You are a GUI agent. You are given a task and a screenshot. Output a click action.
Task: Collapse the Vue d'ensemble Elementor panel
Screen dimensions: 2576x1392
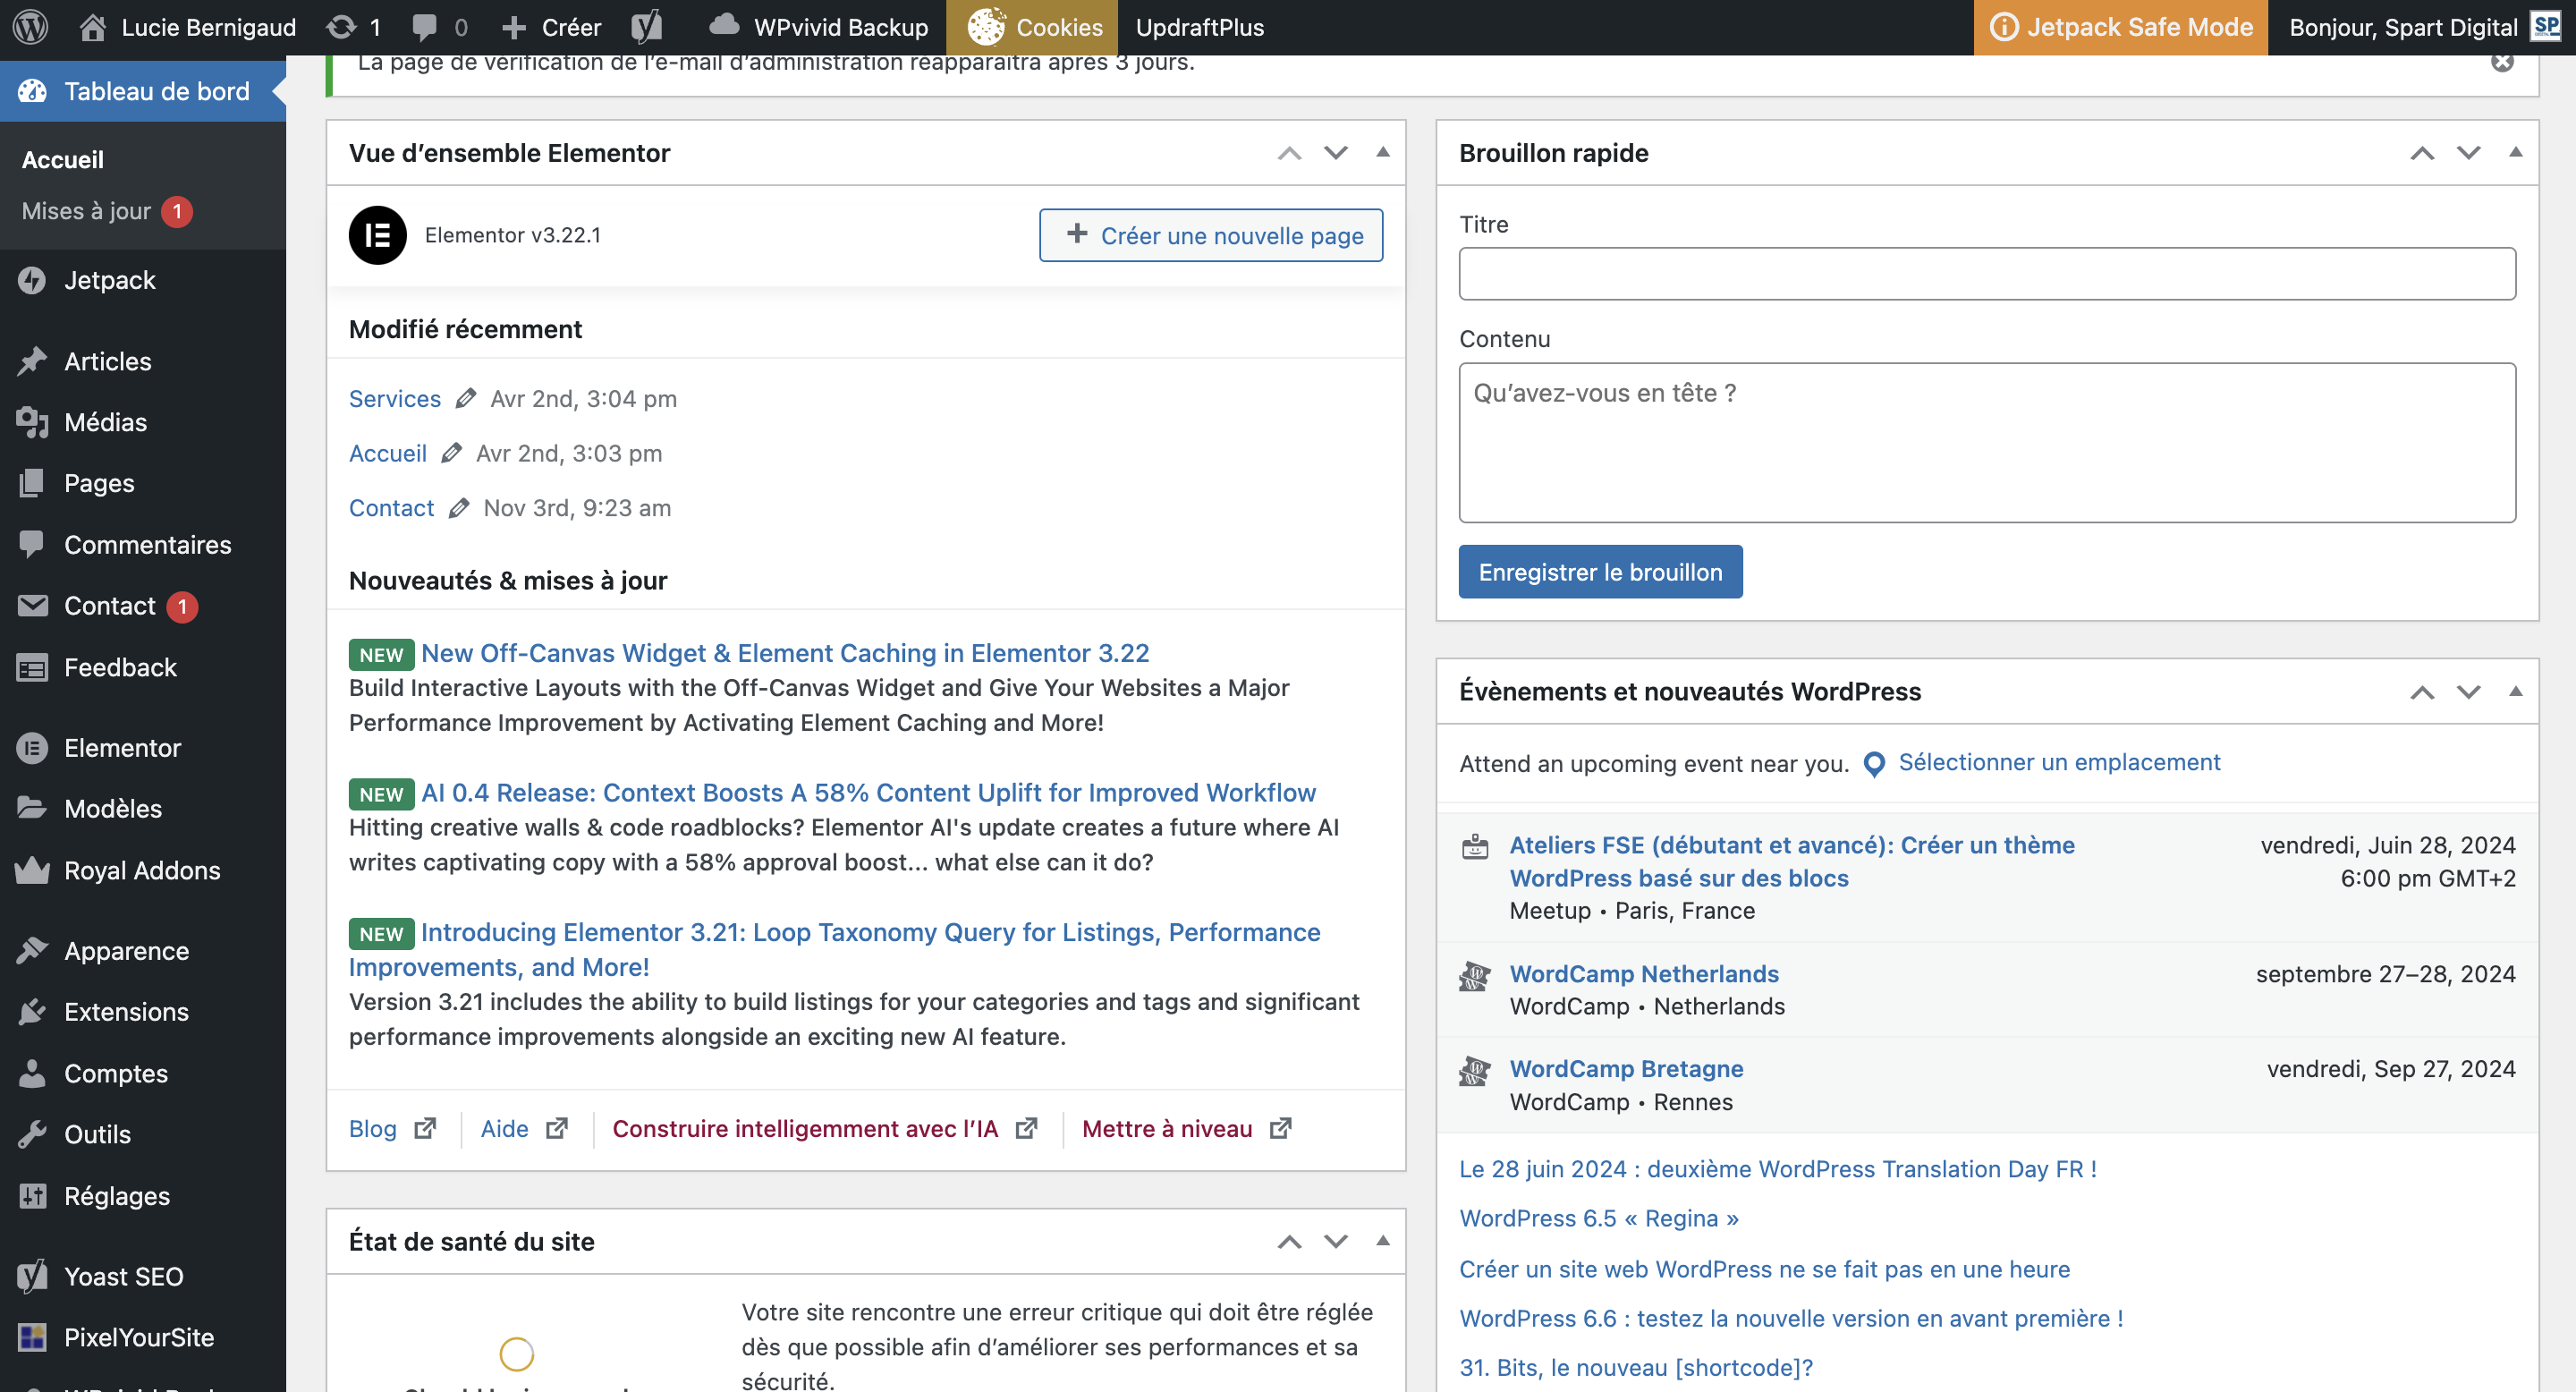pos(1383,153)
